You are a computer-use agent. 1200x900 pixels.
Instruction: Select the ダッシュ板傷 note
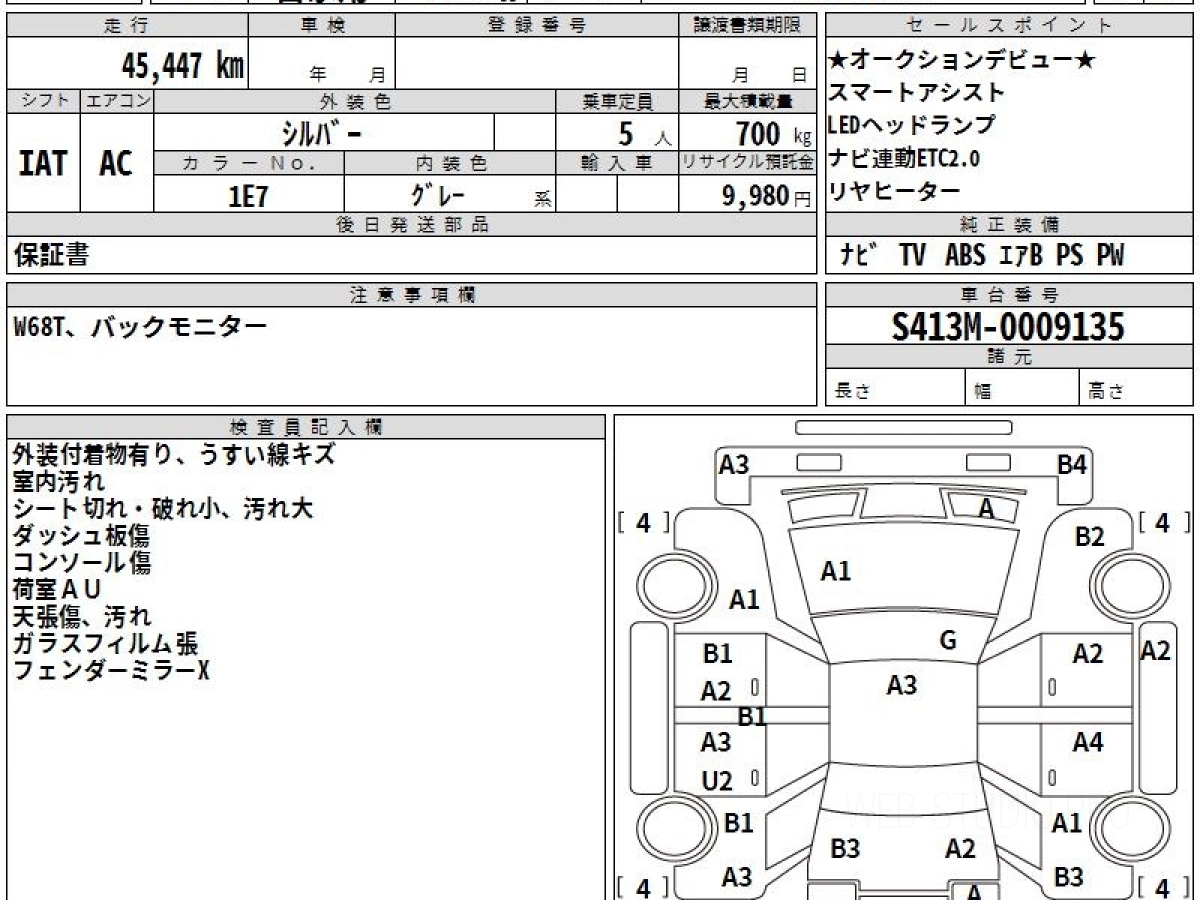[82, 535]
